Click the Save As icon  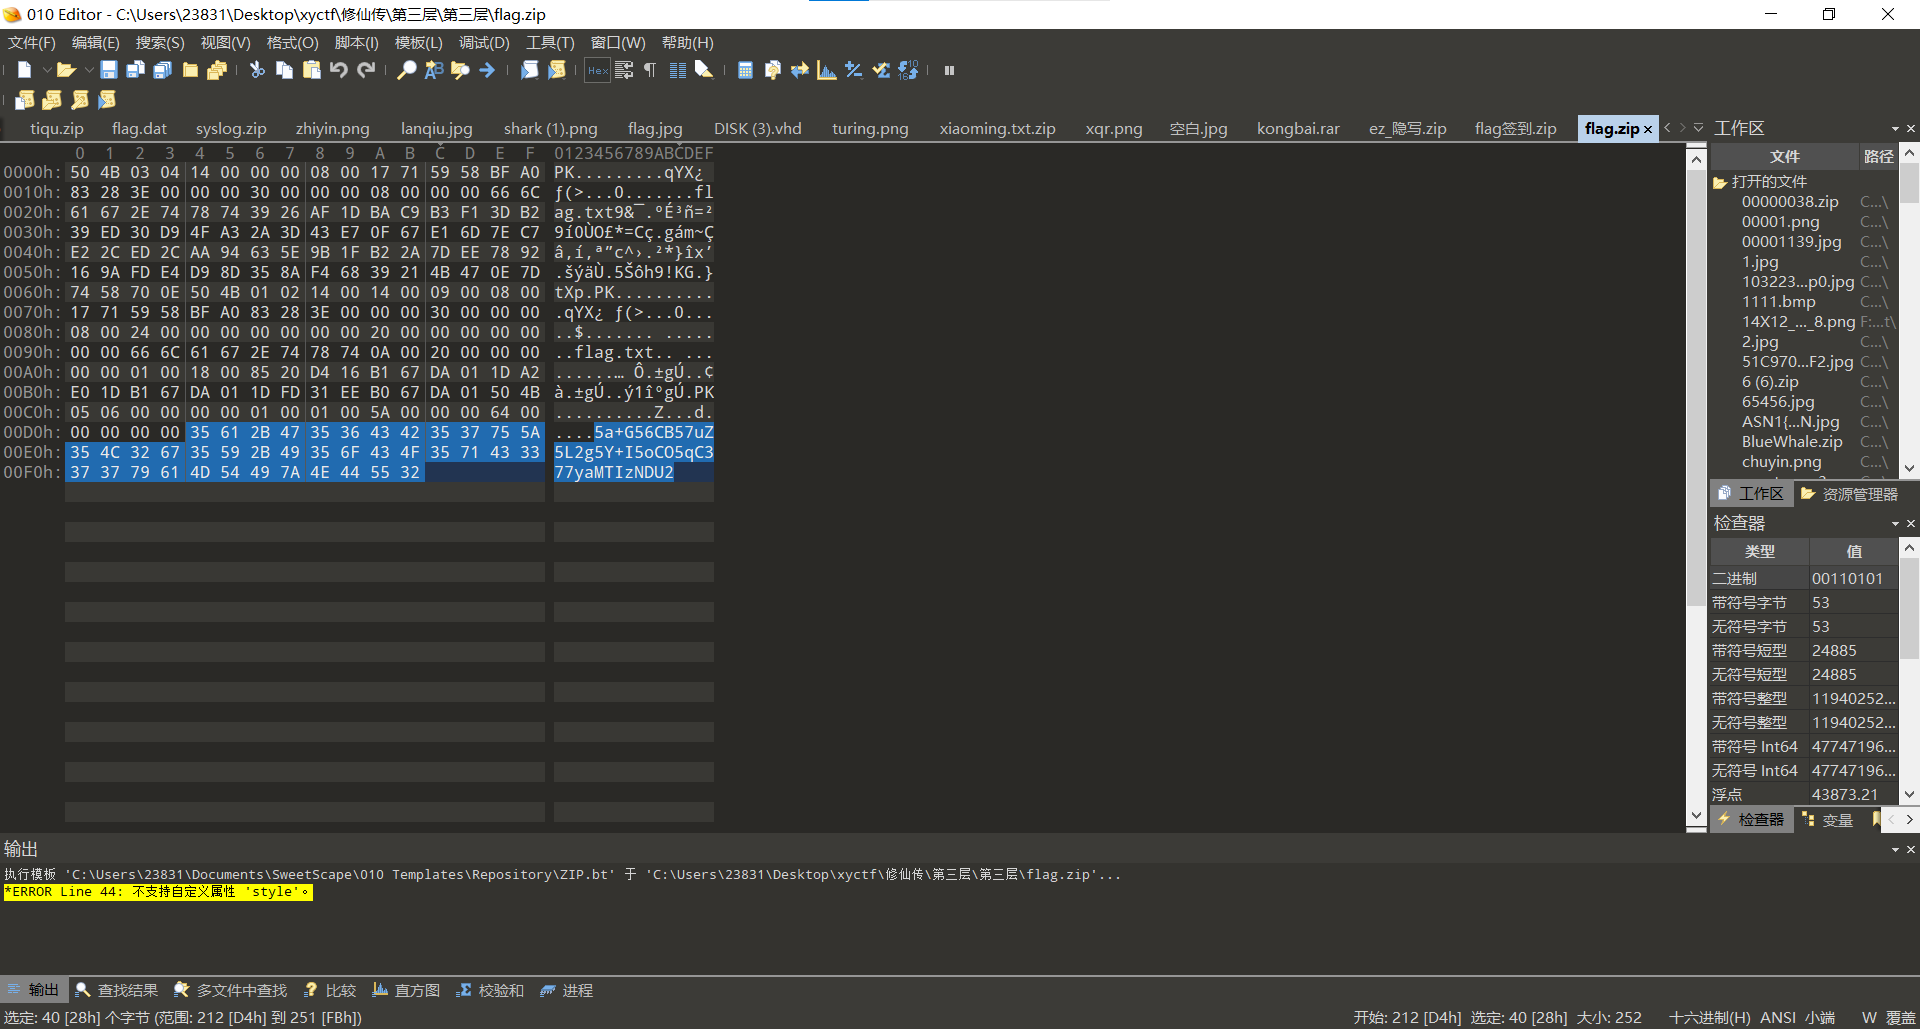point(136,70)
